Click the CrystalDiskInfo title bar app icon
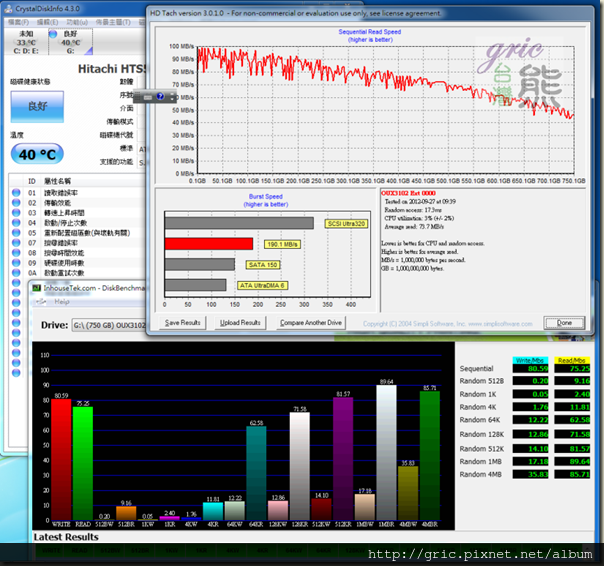The image size is (604, 566). click(9, 8)
